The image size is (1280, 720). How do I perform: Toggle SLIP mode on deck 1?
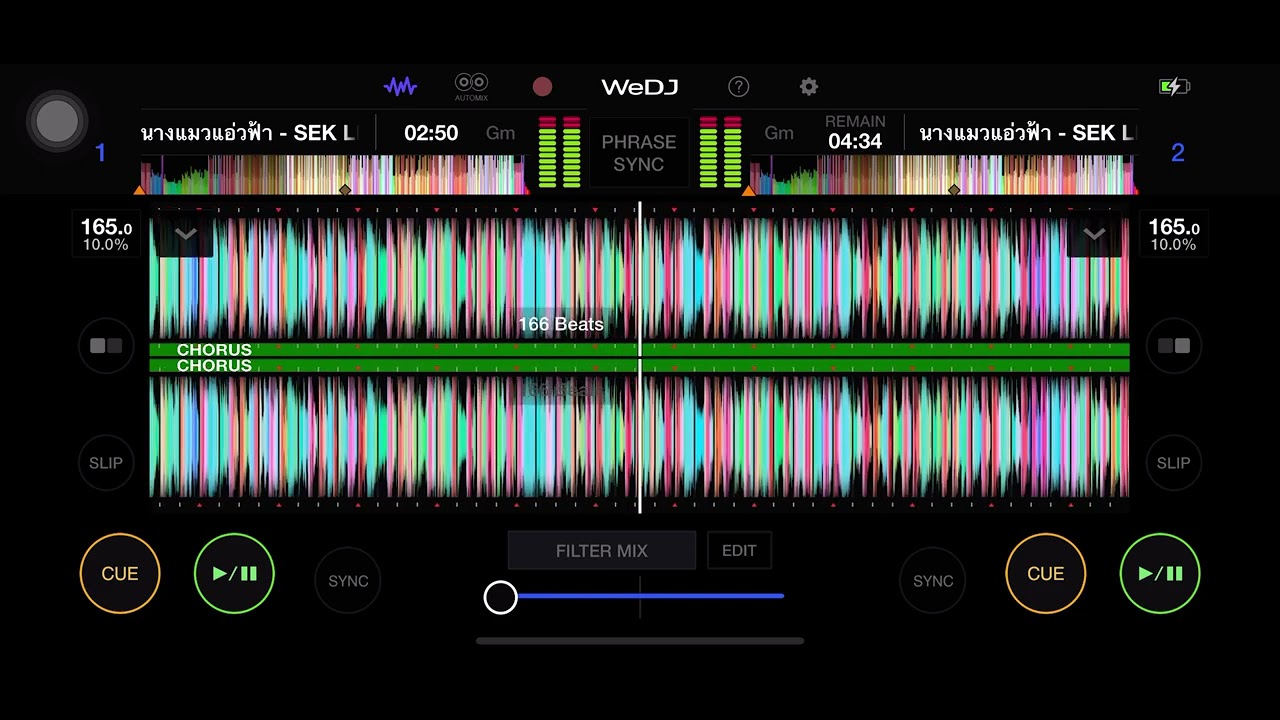[106, 463]
